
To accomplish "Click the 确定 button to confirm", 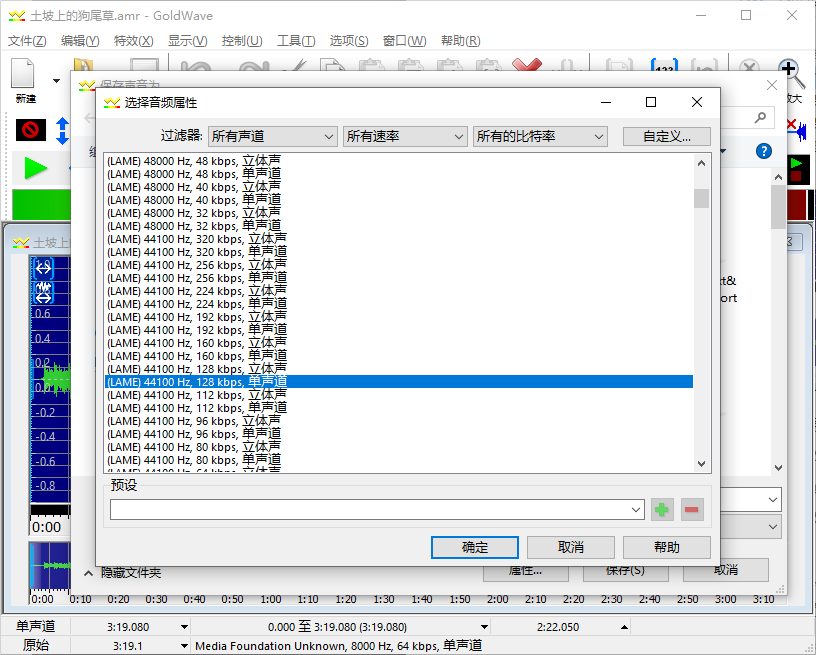I will pyautogui.click(x=474, y=547).
